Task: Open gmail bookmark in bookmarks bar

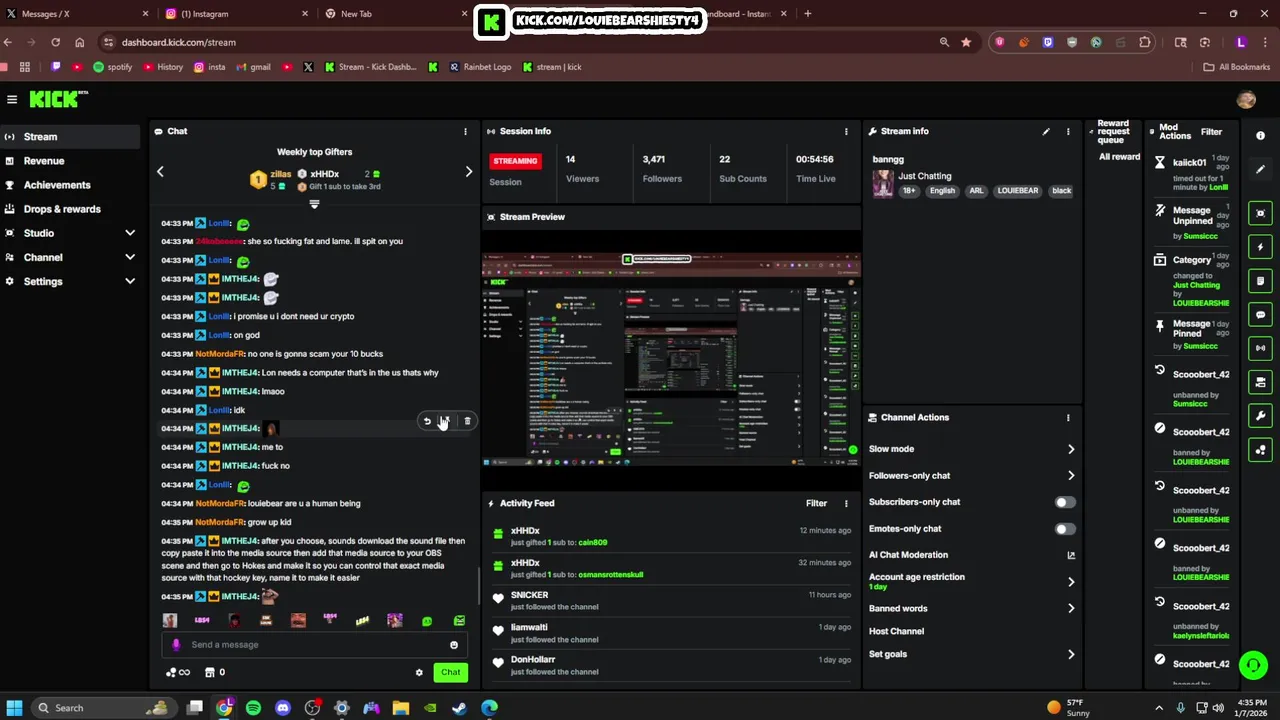Action: tap(253, 67)
